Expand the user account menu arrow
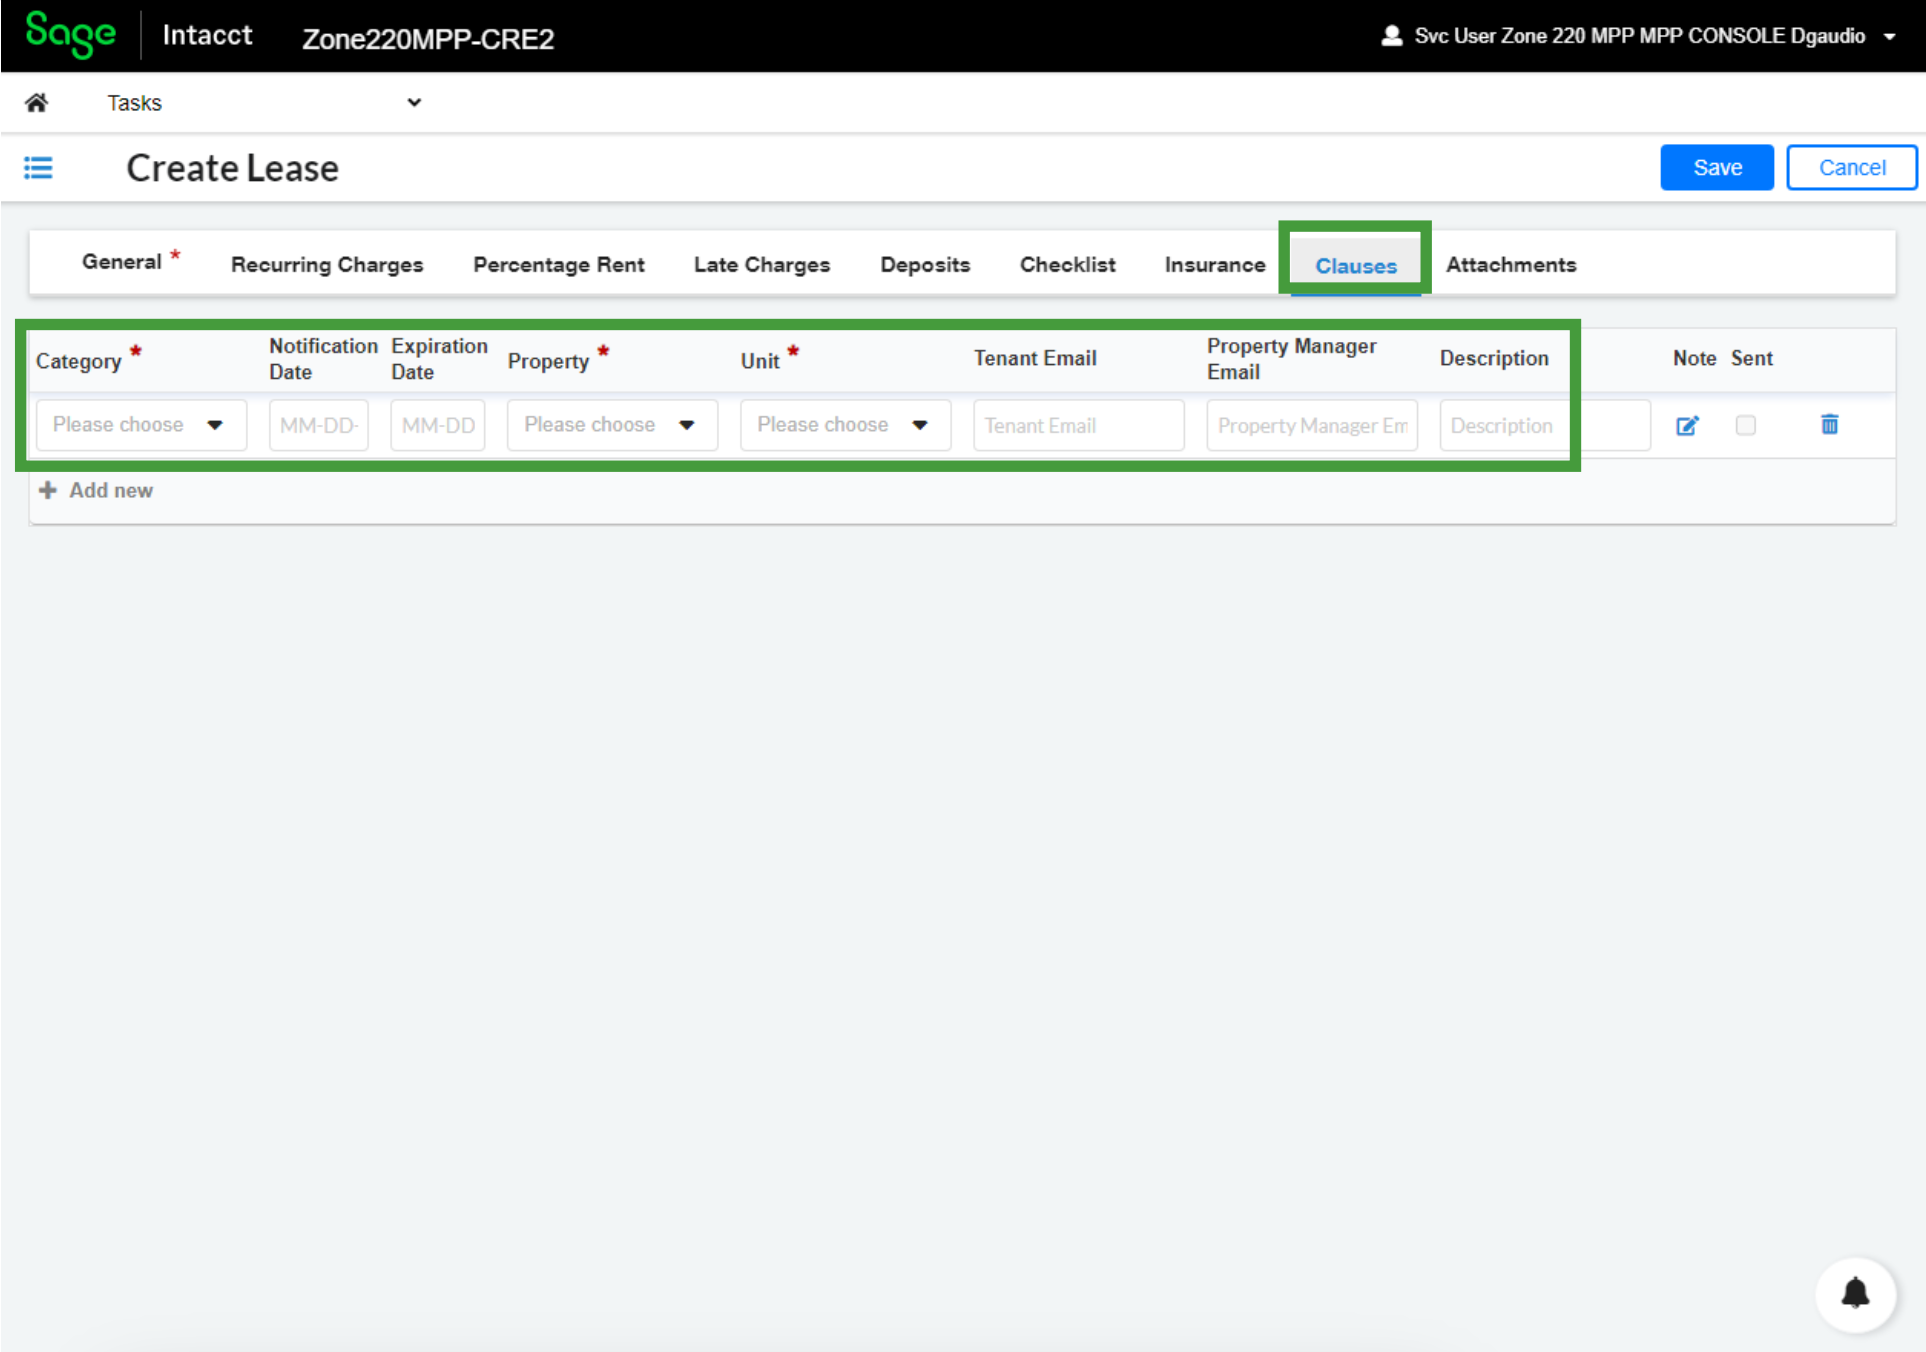 (x=1889, y=37)
